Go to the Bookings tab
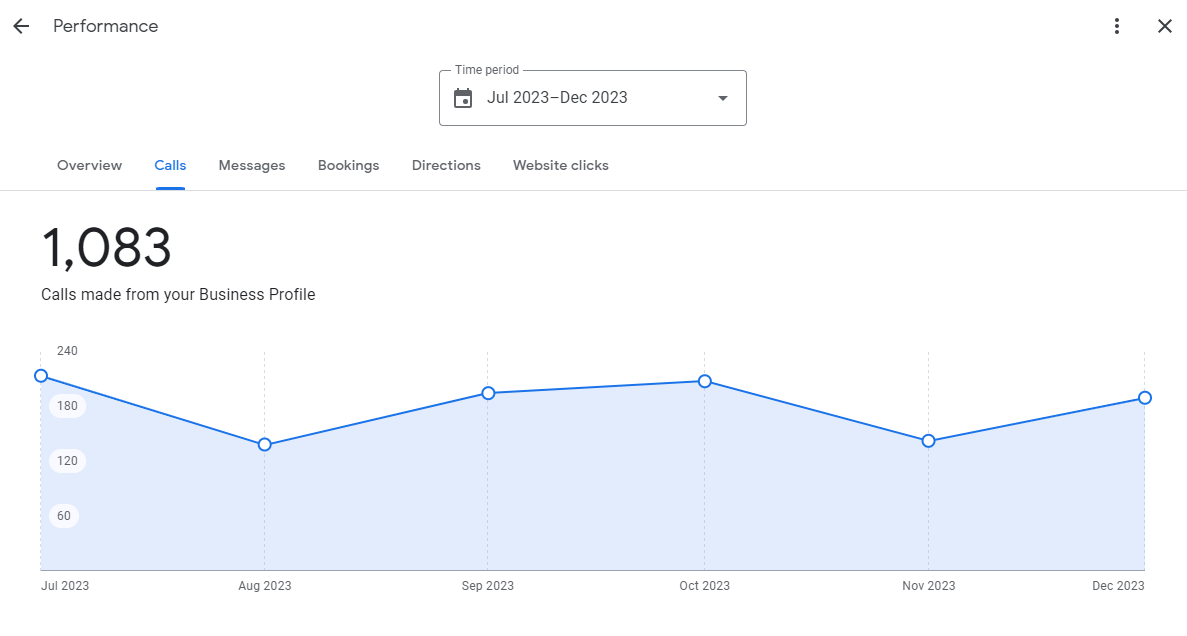1187x636 pixels. (x=348, y=165)
